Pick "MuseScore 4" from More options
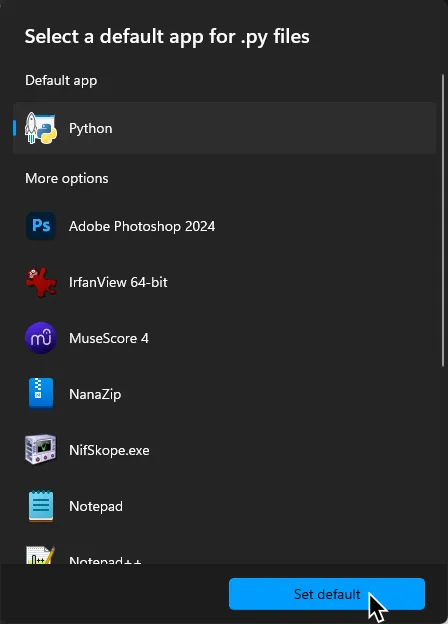Image resolution: width=448 pixels, height=624 pixels. (x=225, y=338)
